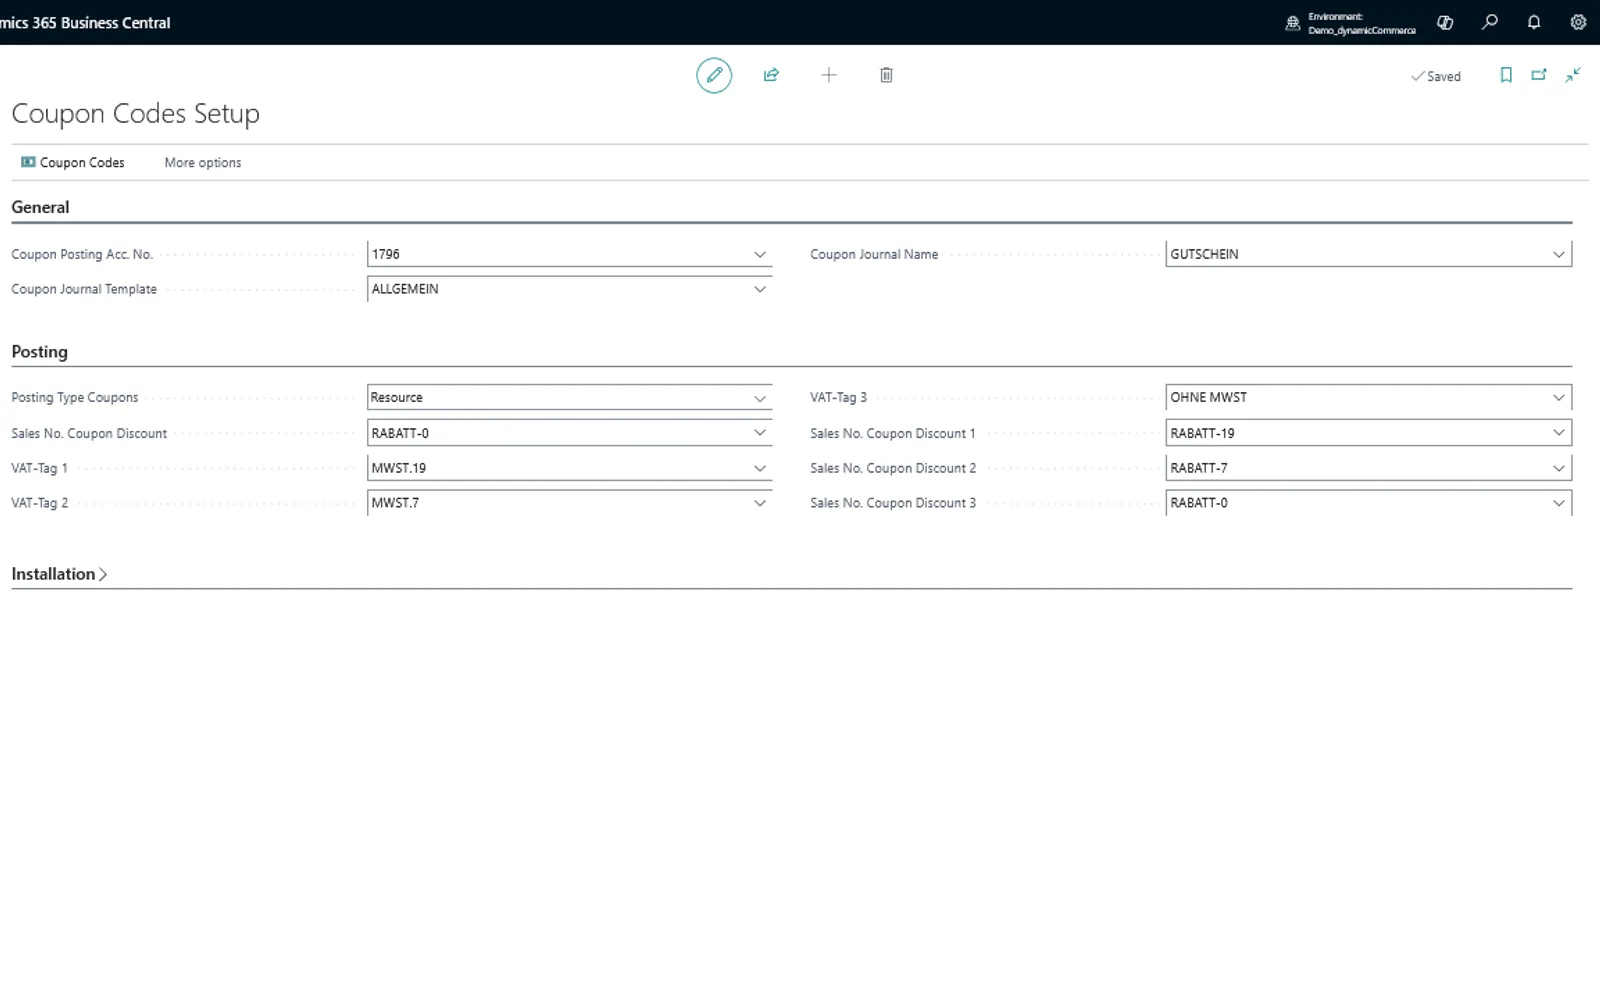Open Coupon Posting Acc. No. dropdown arrow
This screenshot has height=1000, width=1600.
click(760, 254)
